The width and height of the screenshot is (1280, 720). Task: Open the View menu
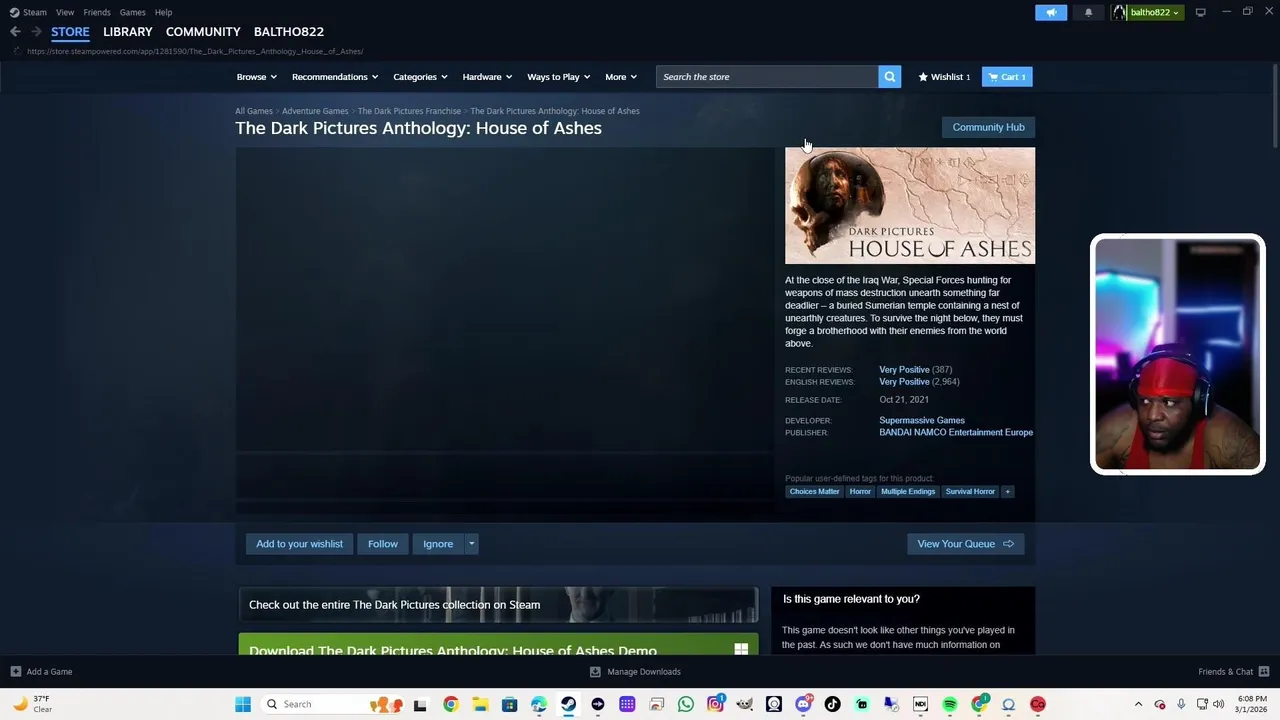pyautogui.click(x=65, y=12)
